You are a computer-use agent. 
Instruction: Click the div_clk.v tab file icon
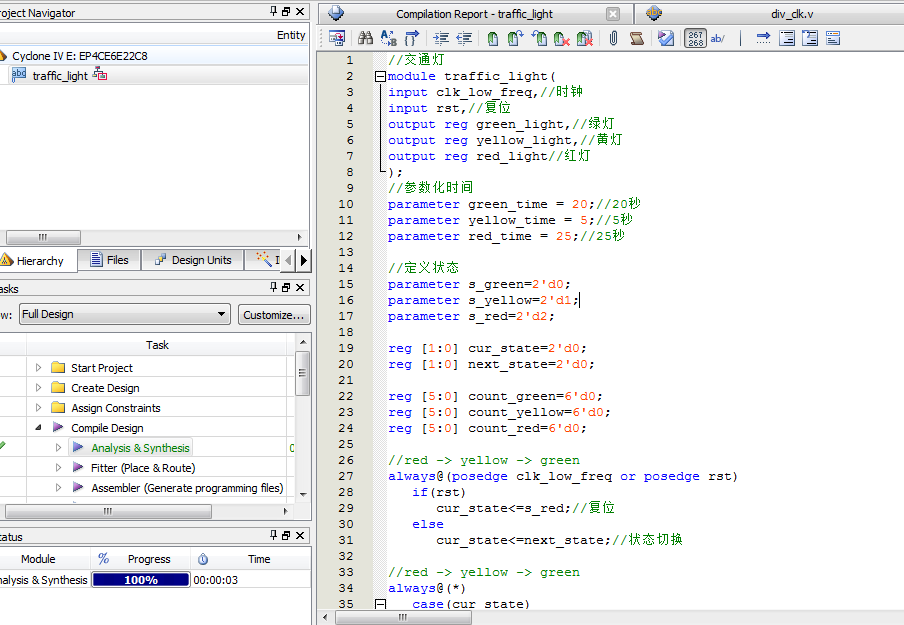click(x=654, y=13)
